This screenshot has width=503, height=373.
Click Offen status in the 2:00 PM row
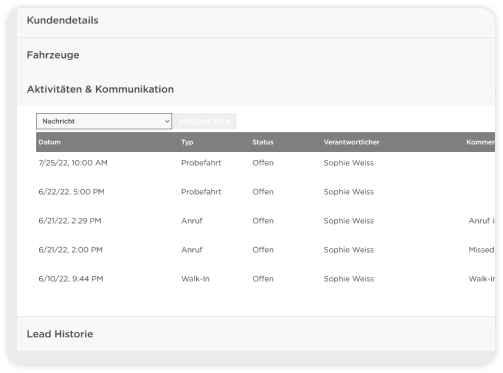pyautogui.click(x=263, y=250)
